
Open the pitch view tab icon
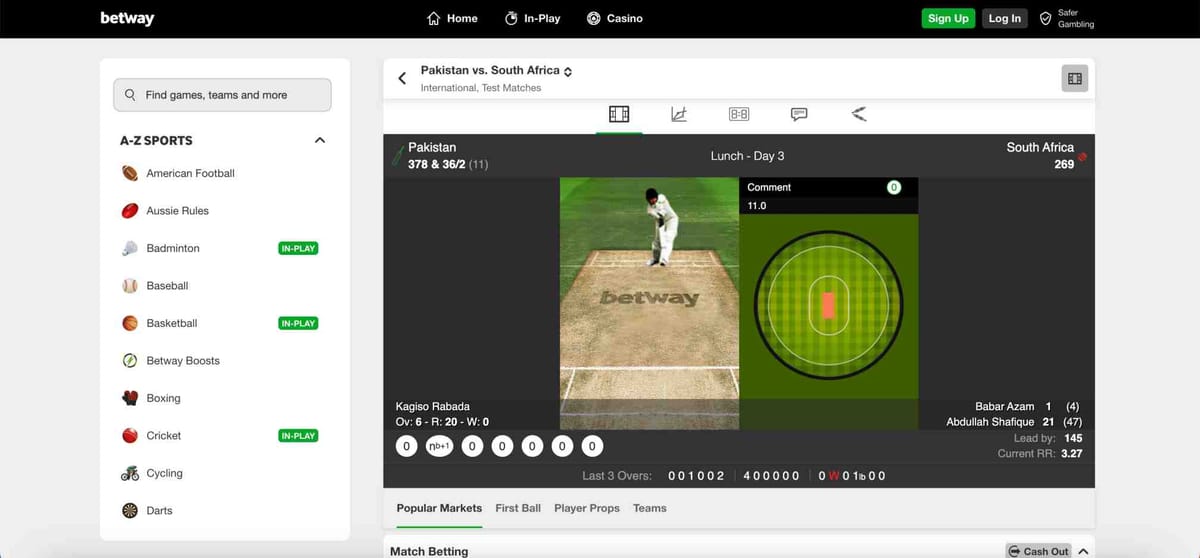point(619,114)
